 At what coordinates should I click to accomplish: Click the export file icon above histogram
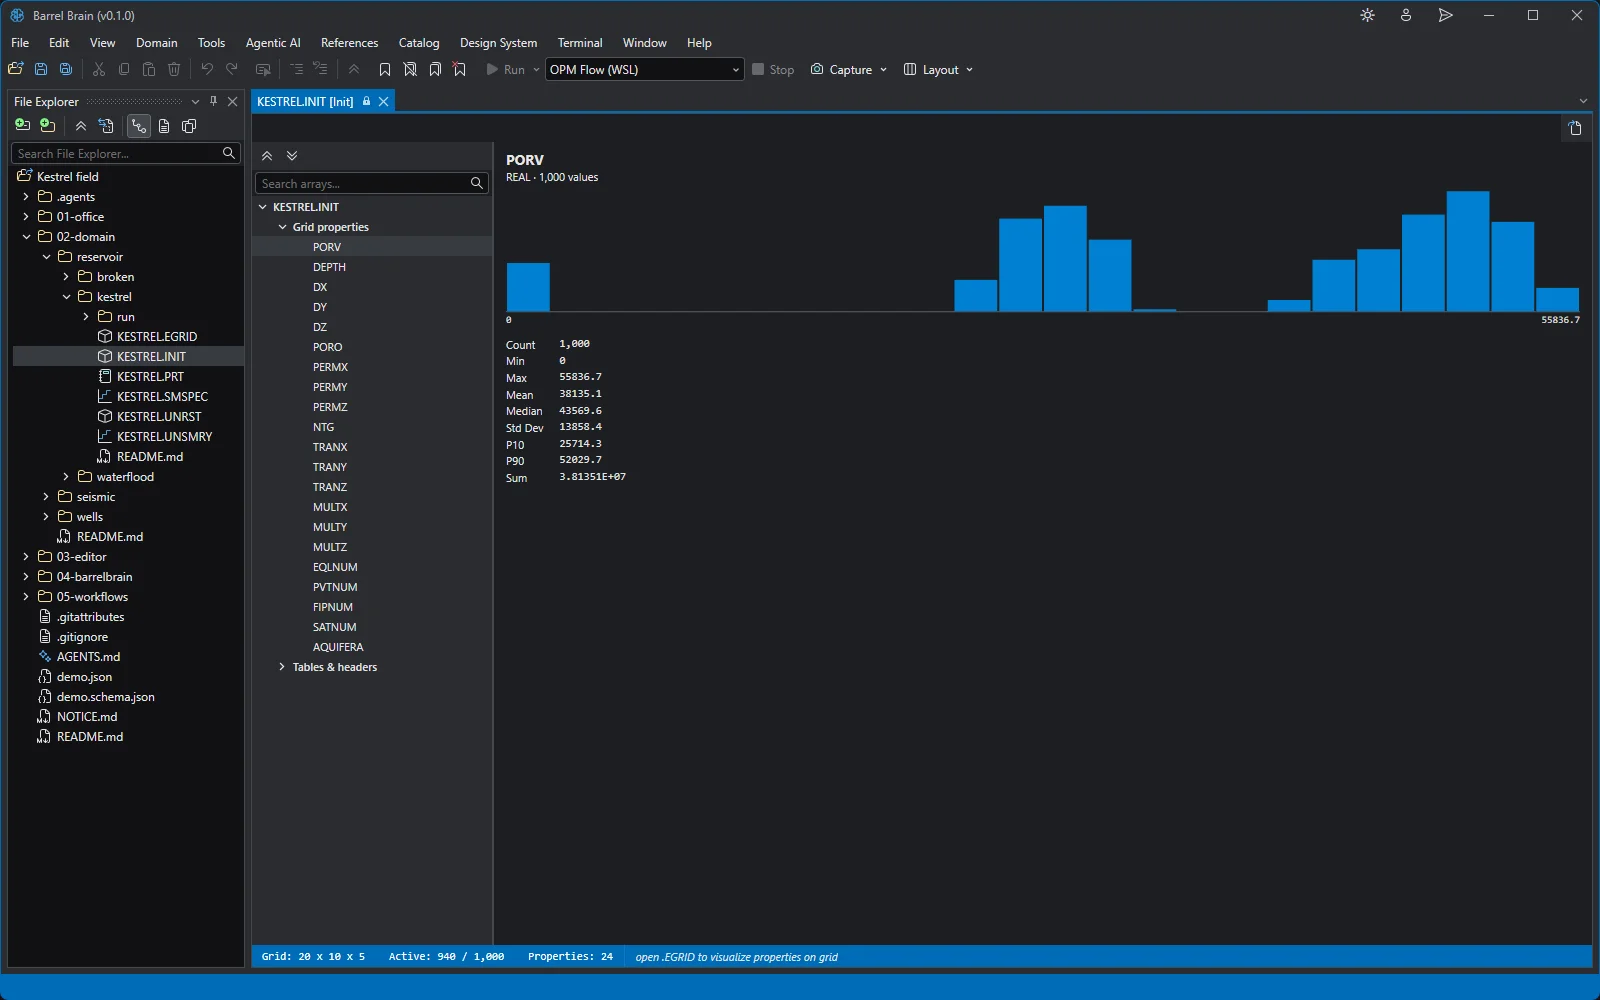tap(1575, 128)
